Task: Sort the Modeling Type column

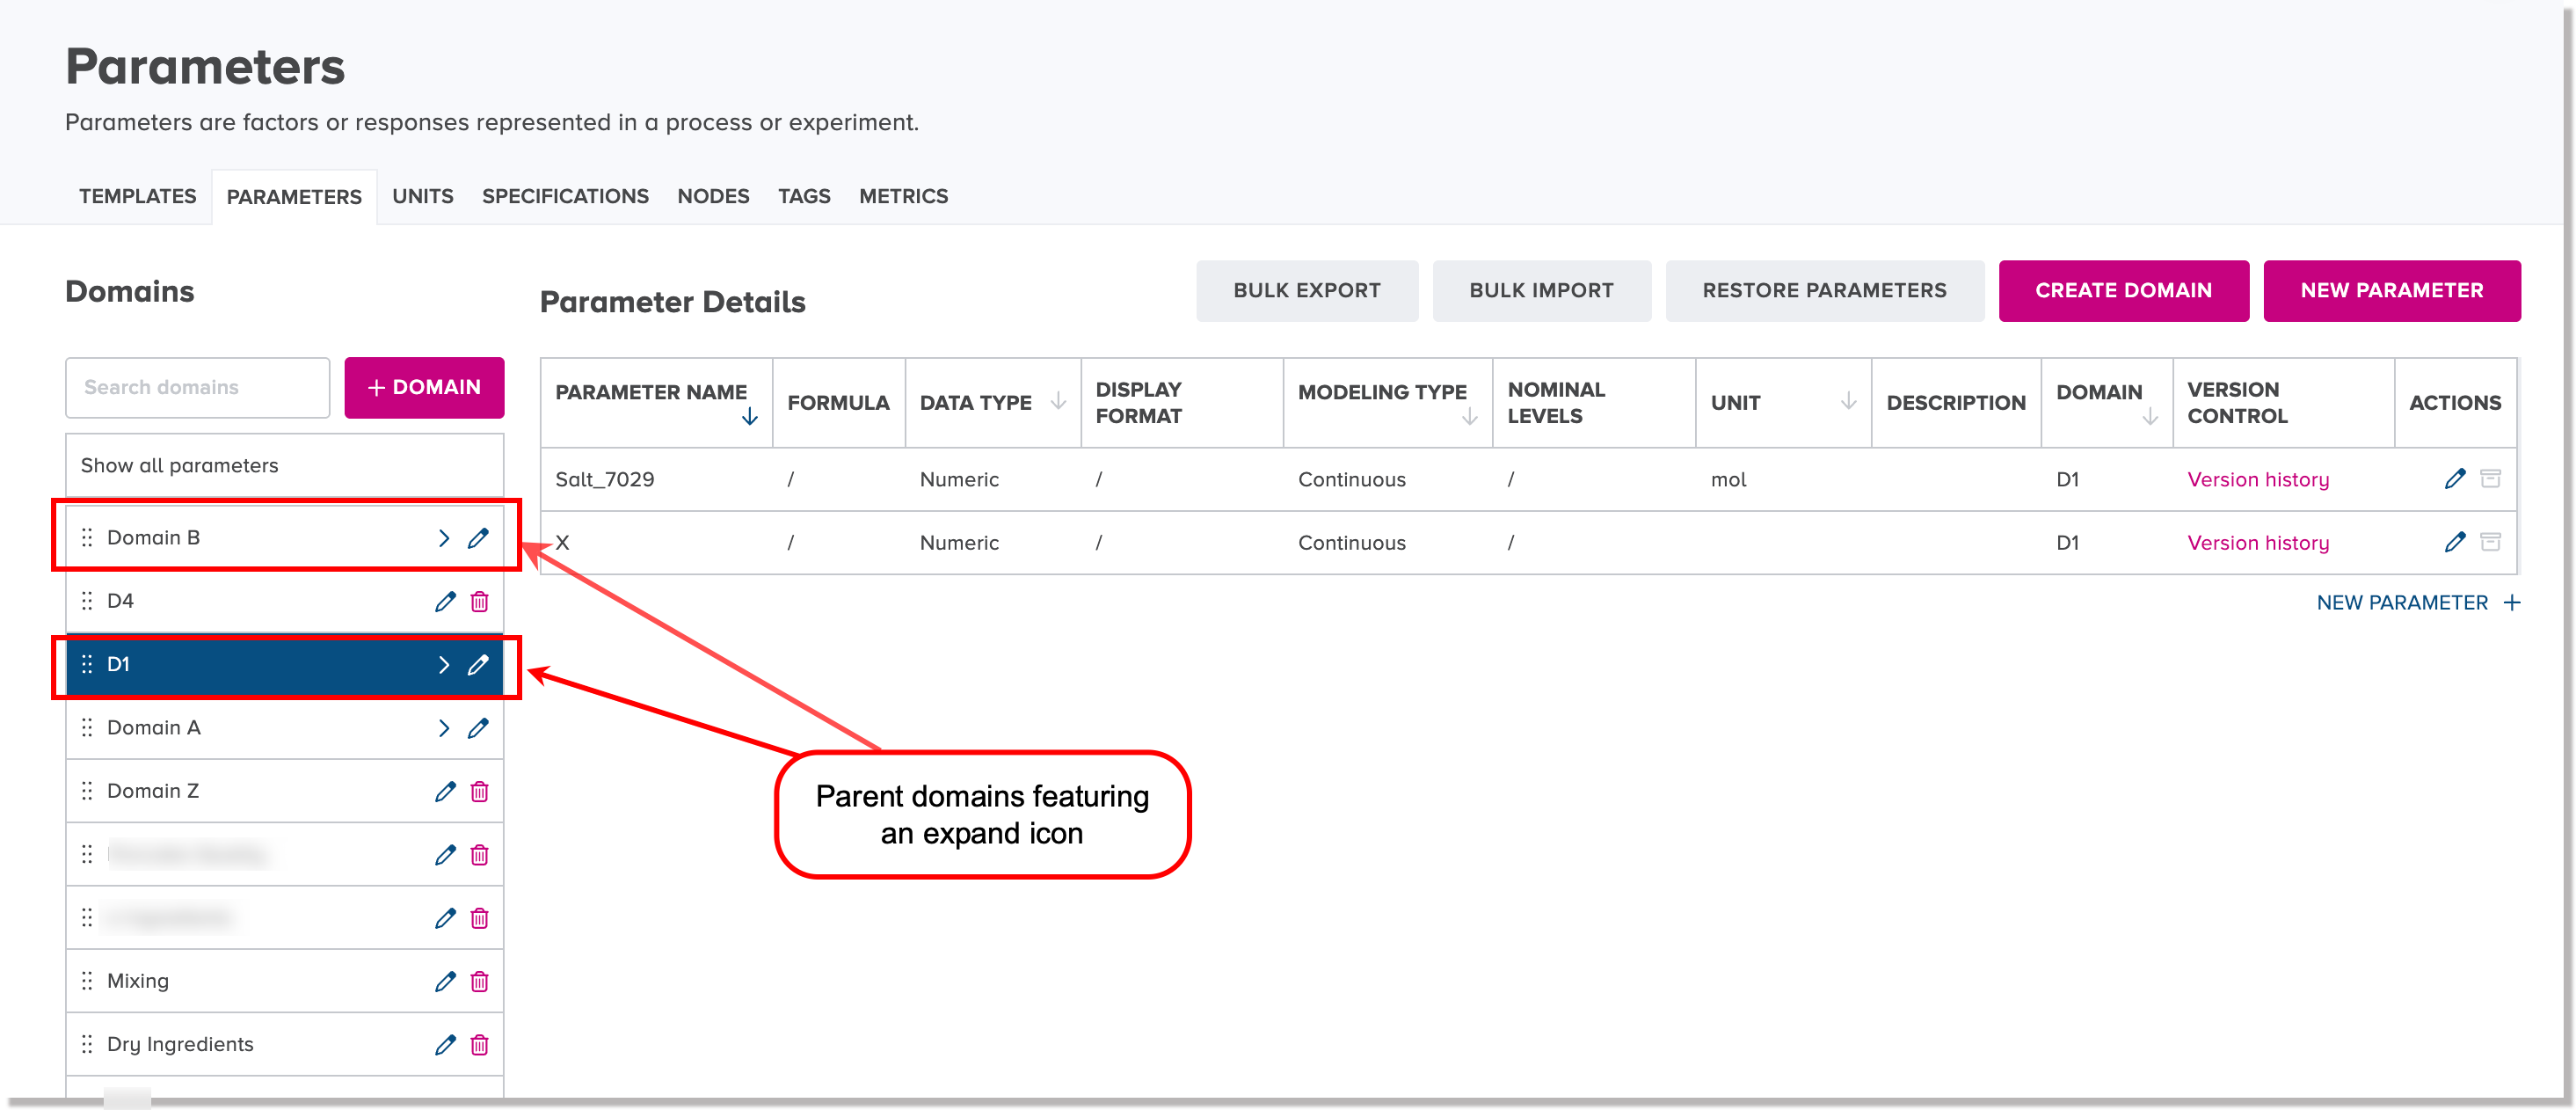Action: click(1469, 417)
